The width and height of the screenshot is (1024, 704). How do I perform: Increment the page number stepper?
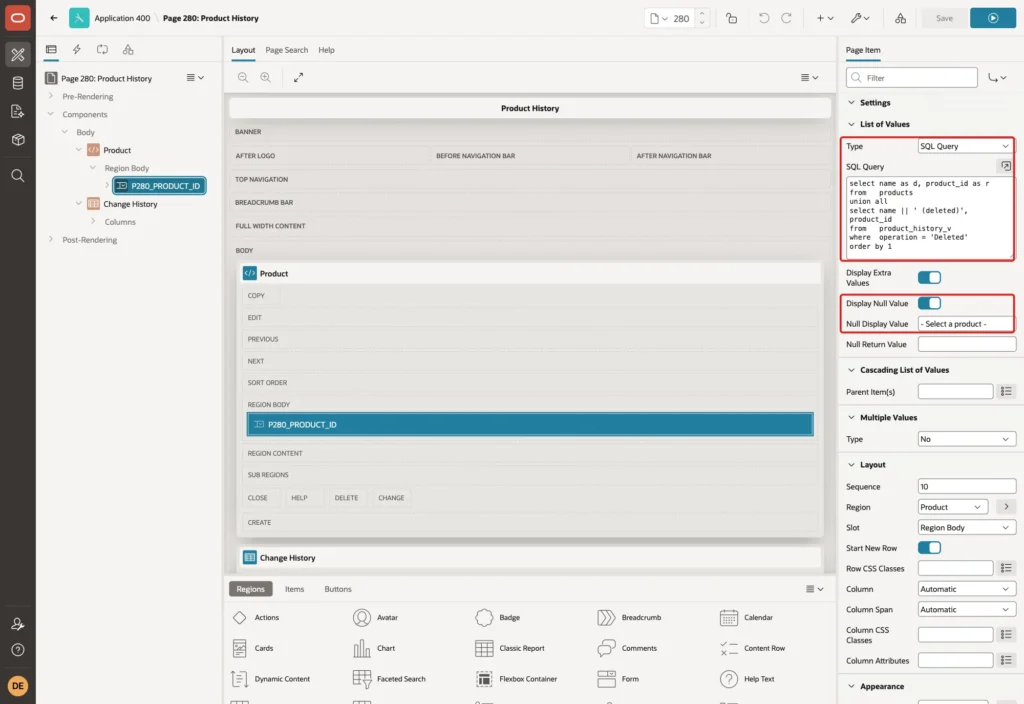point(702,14)
